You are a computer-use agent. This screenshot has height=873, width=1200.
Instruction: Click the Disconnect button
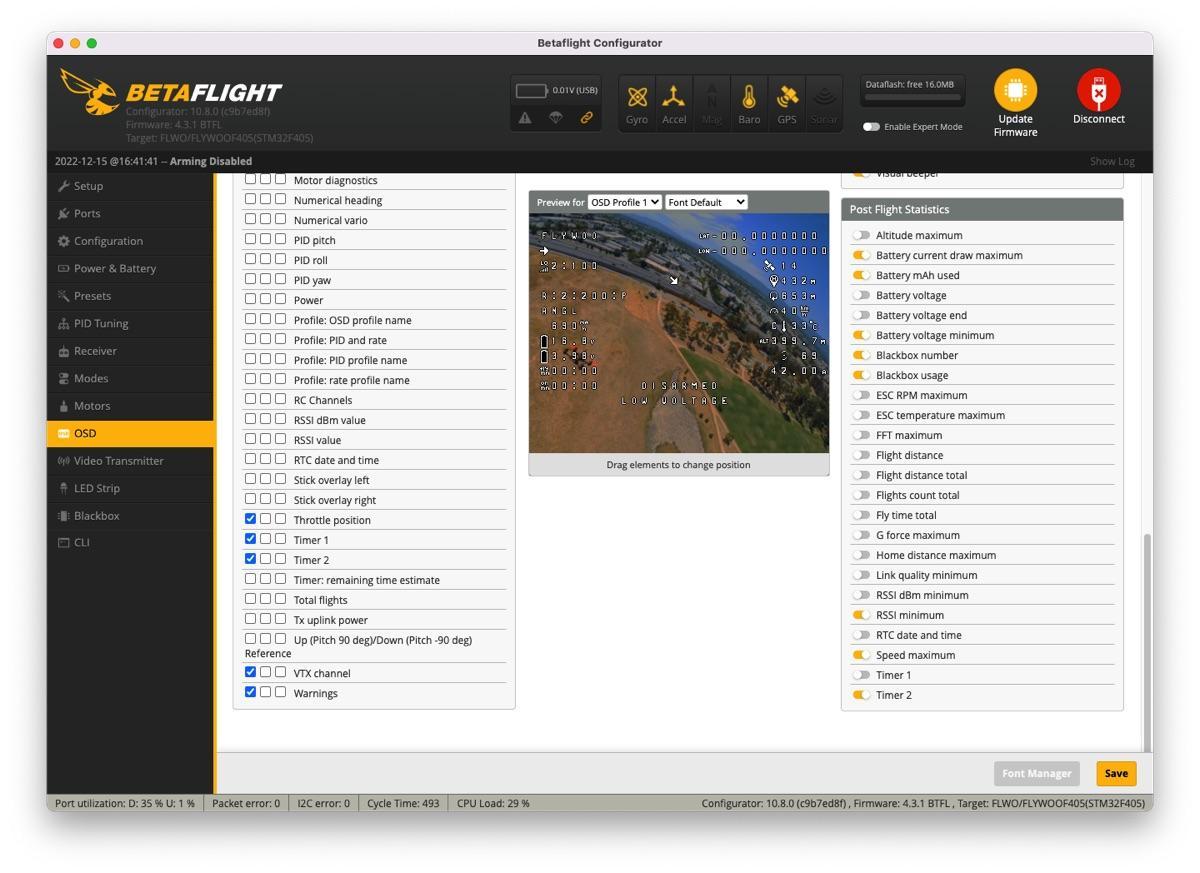click(x=1098, y=98)
